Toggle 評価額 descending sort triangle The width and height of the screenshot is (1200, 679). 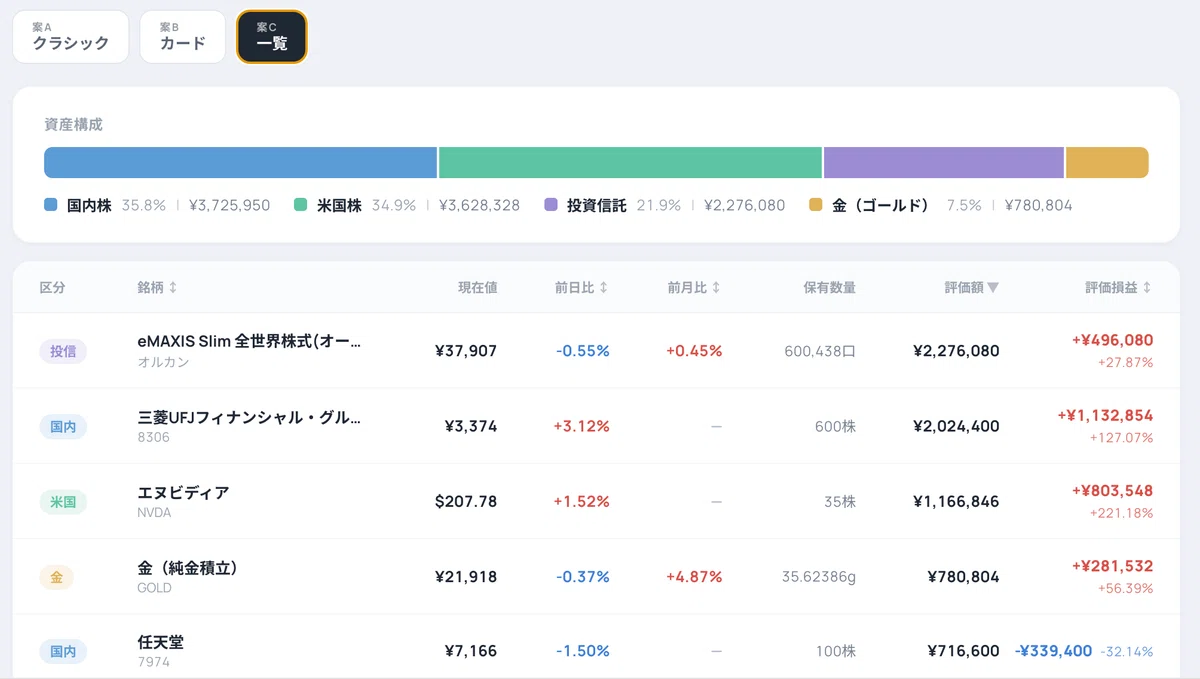point(993,288)
